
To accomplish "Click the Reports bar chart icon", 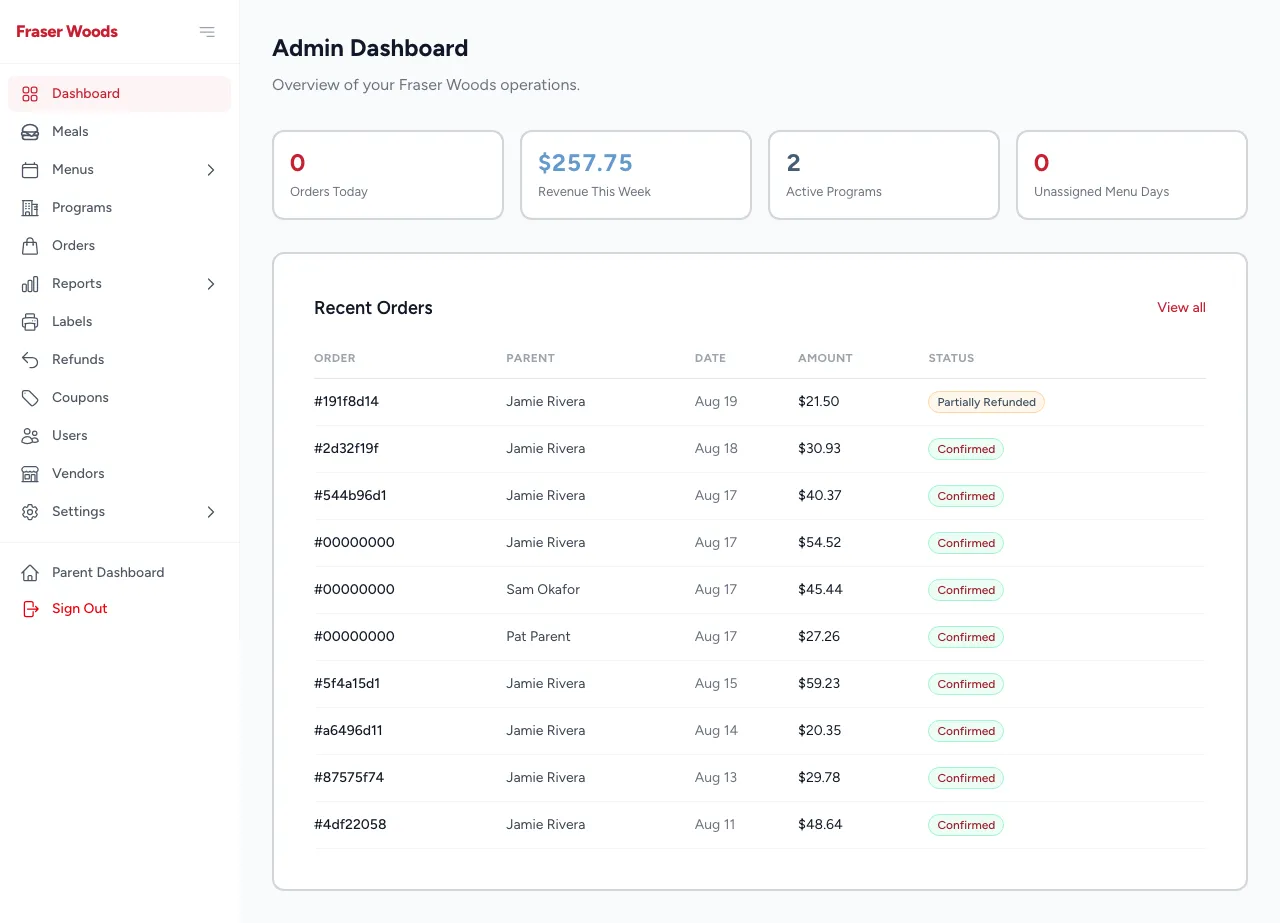I will pyautogui.click(x=30, y=284).
